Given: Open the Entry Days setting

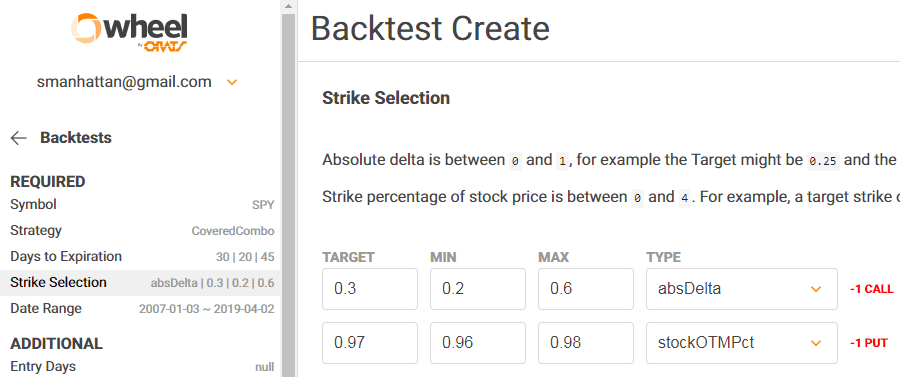Looking at the screenshot, I should [140, 366].
